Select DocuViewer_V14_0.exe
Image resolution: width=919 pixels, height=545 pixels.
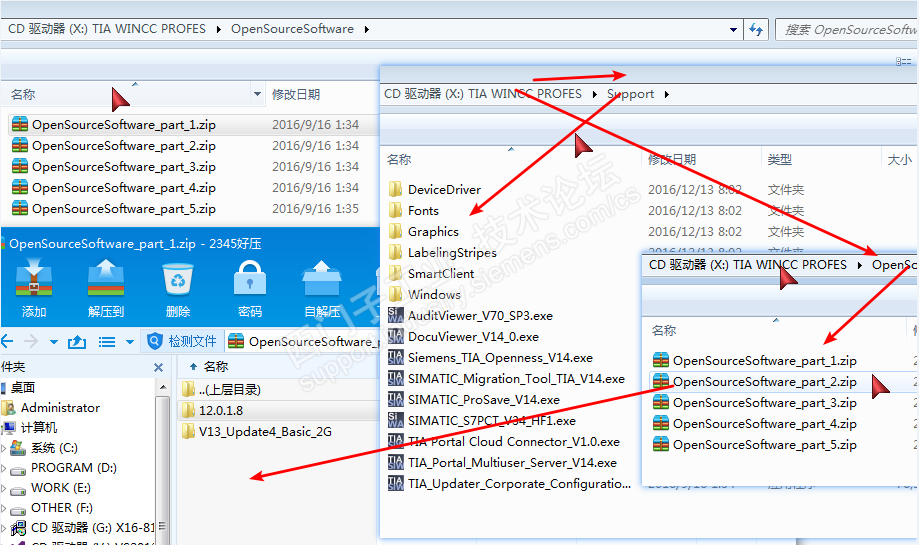click(x=464, y=337)
